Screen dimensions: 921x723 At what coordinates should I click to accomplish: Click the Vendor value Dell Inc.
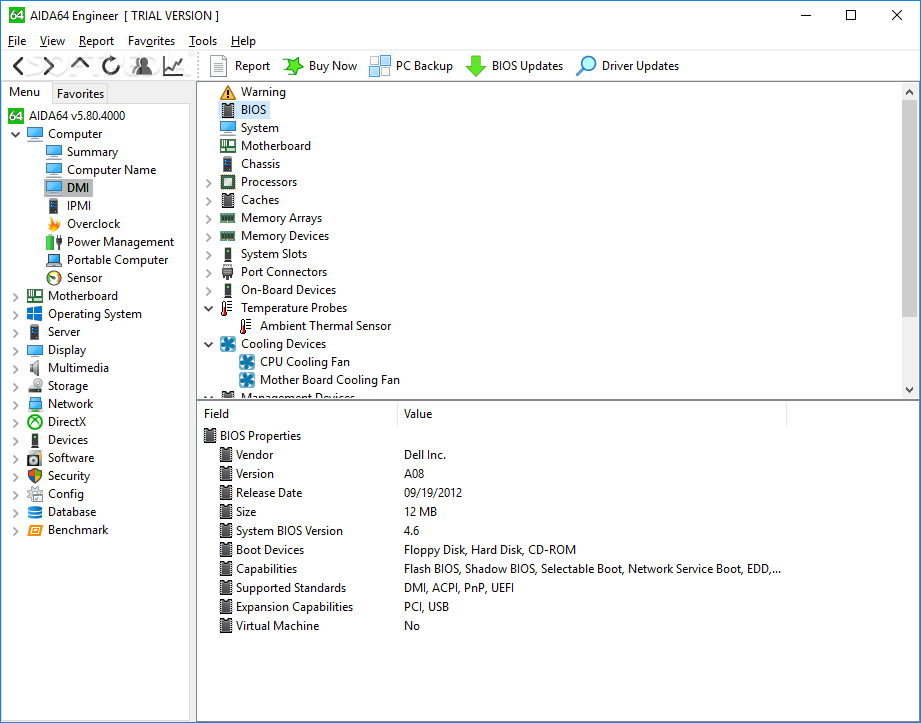coord(425,455)
